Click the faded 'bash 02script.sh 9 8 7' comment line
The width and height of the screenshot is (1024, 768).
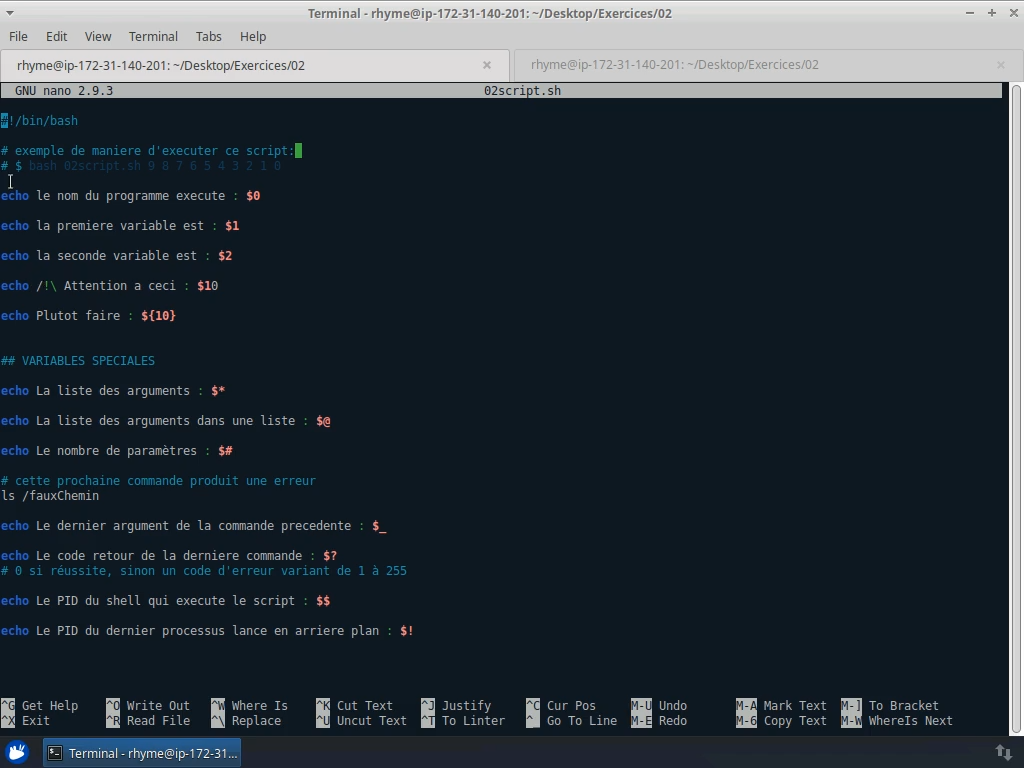click(x=141, y=166)
